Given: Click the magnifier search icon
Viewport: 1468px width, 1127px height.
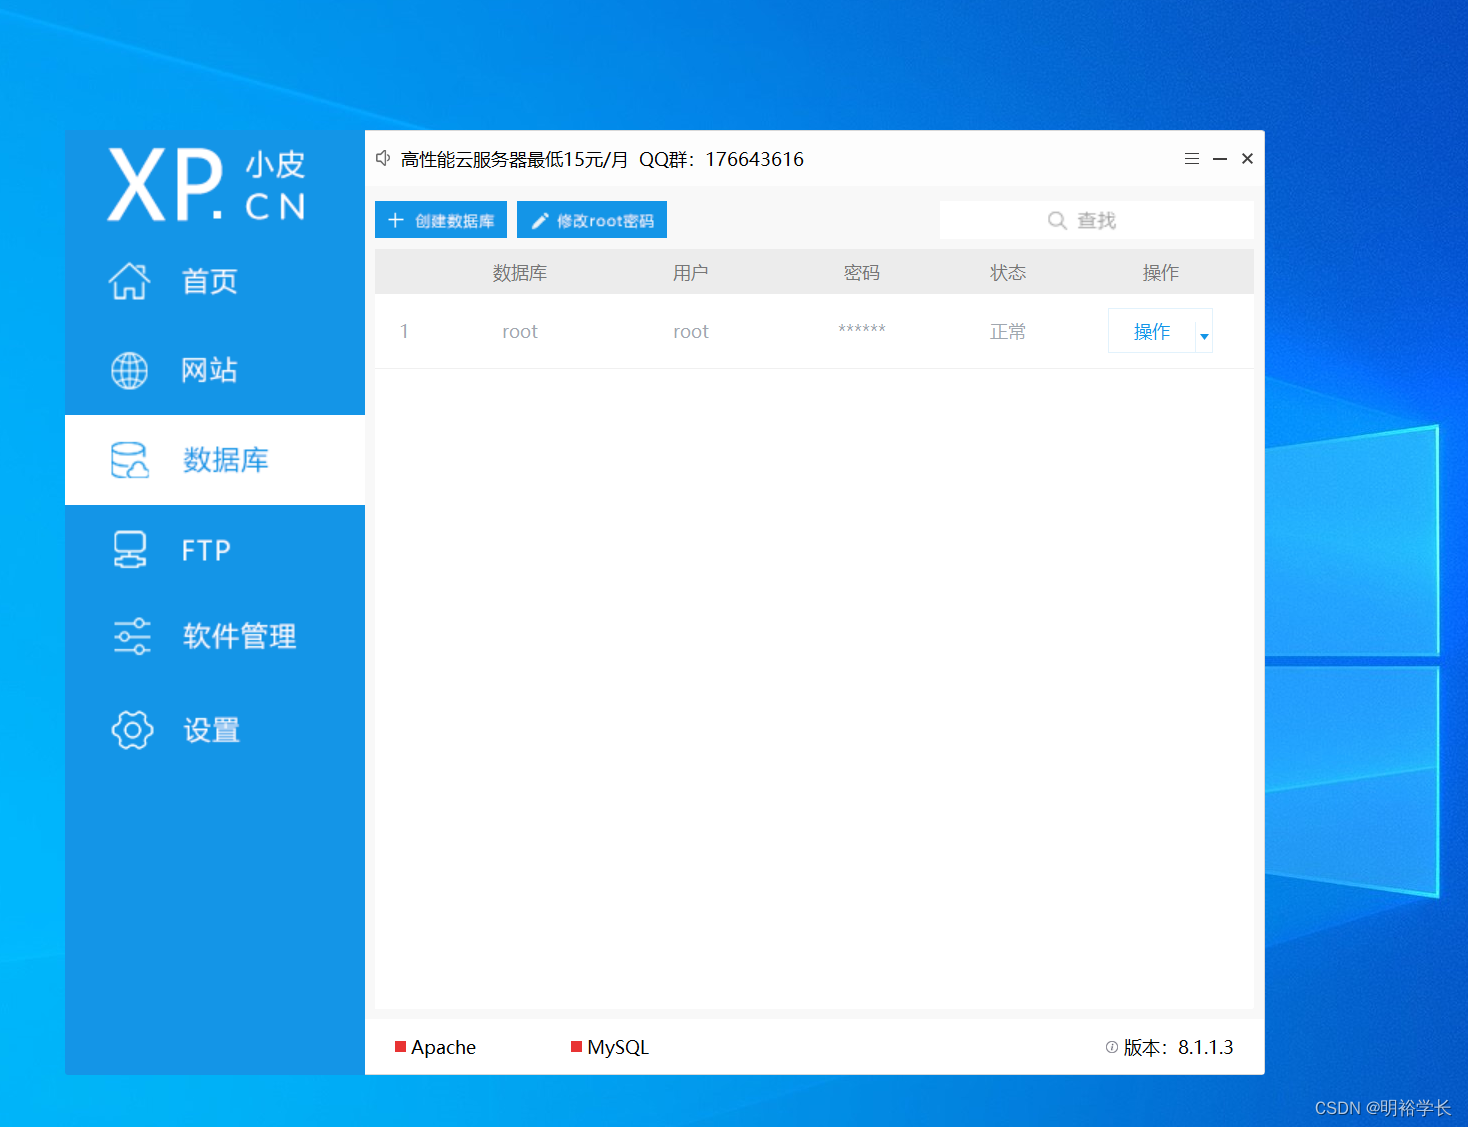Looking at the screenshot, I should pos(1057,220).
